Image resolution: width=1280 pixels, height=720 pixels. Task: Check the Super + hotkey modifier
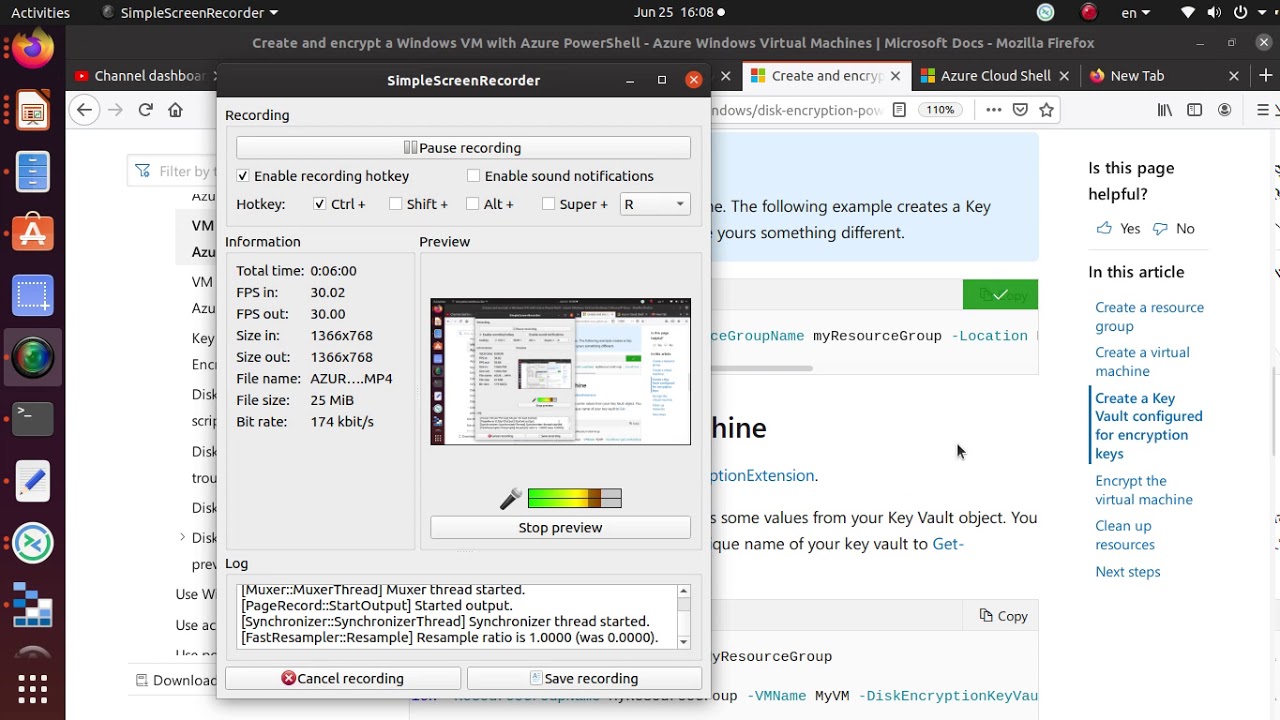point(549,204)
